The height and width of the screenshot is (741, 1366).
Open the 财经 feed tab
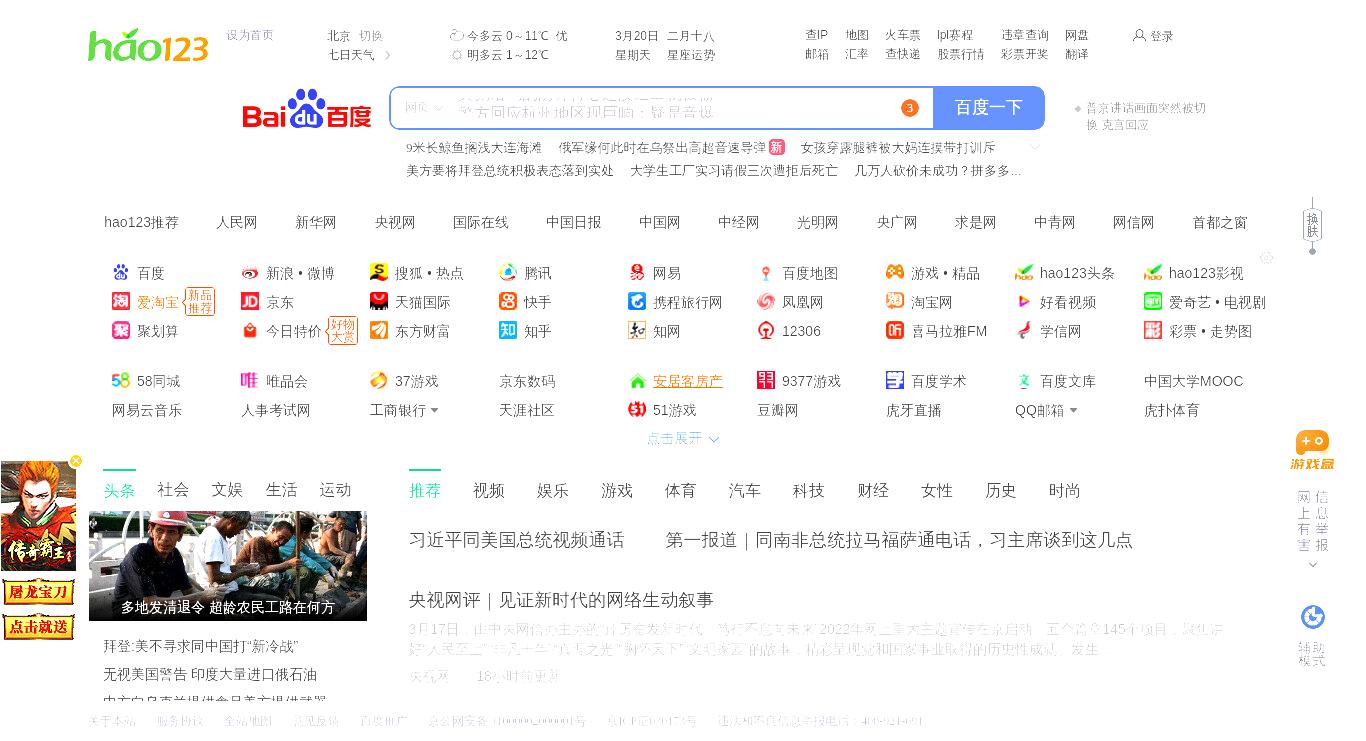click(873, 490)
